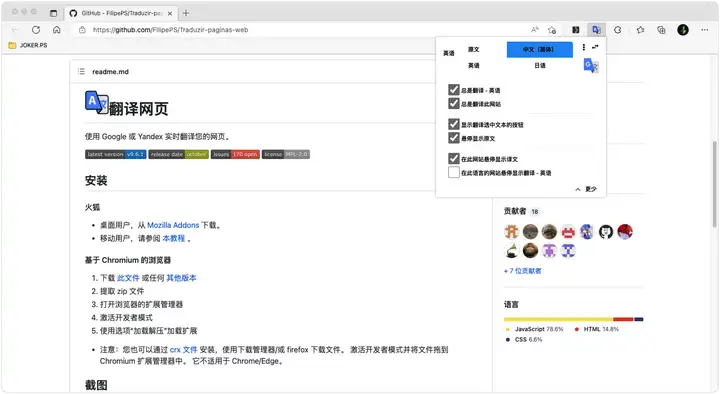Click the readme.md file title
The image size is (720, 394).
[110, 72]
